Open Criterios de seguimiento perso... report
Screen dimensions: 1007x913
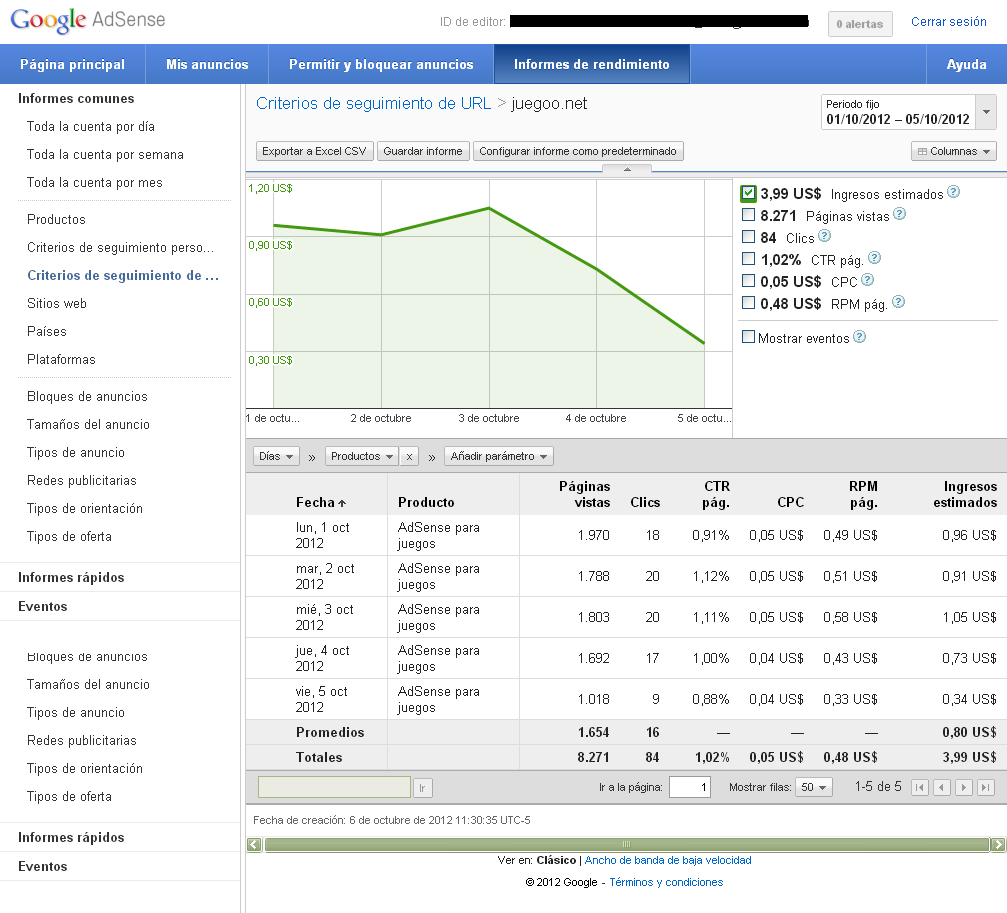tap(121, 248)
